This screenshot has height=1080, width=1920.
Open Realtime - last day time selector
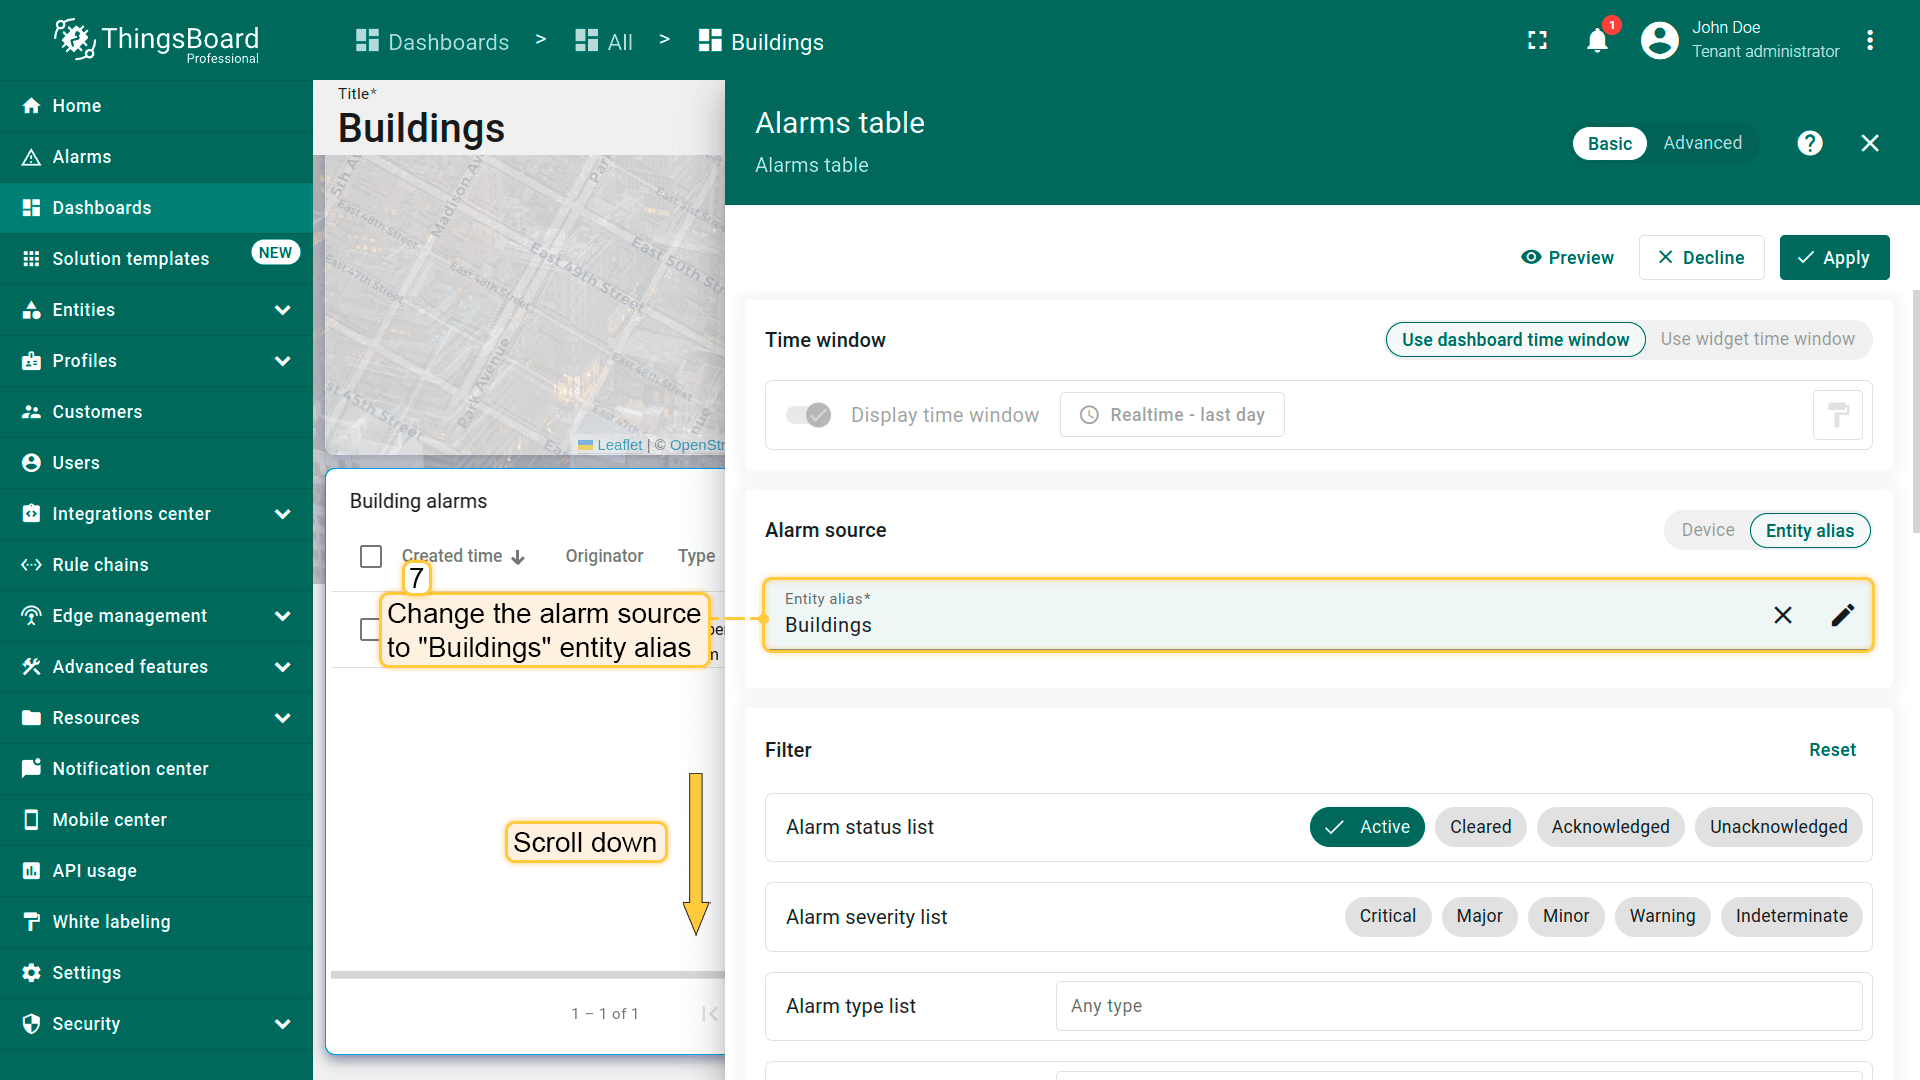[x=1172, y=415]
